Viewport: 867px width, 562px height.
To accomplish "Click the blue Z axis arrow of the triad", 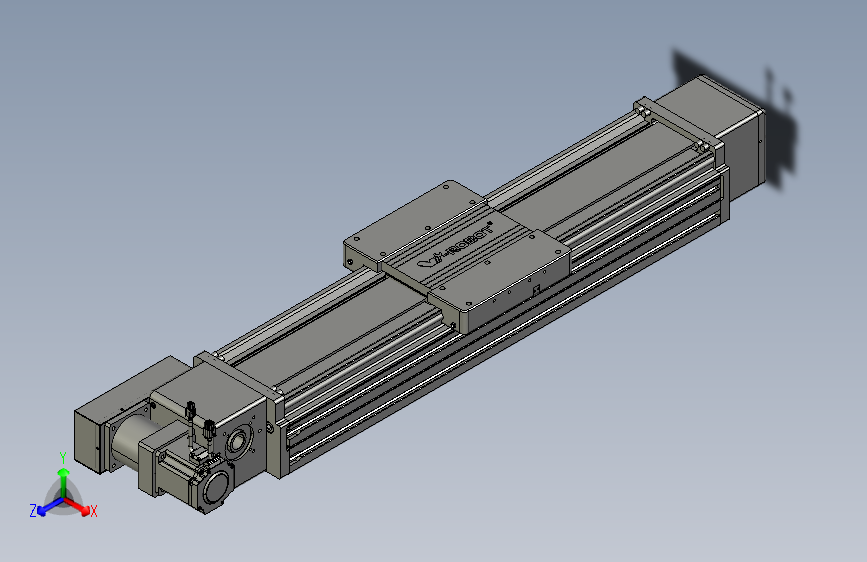I will [49, 507].
